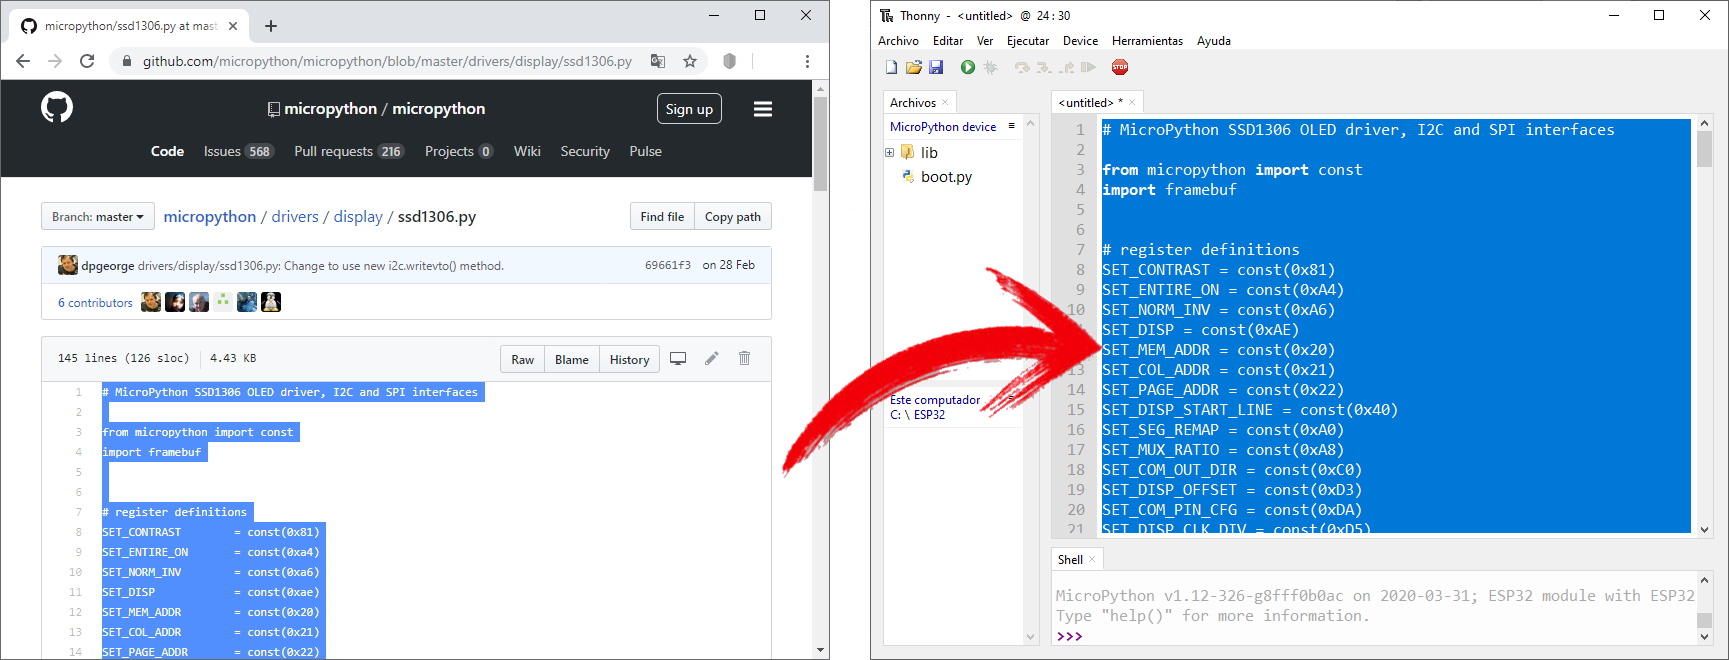This screenshot has height=660, width=1729.
Task: Open the Device menu in Thonny
Action: click(1080, 41)
